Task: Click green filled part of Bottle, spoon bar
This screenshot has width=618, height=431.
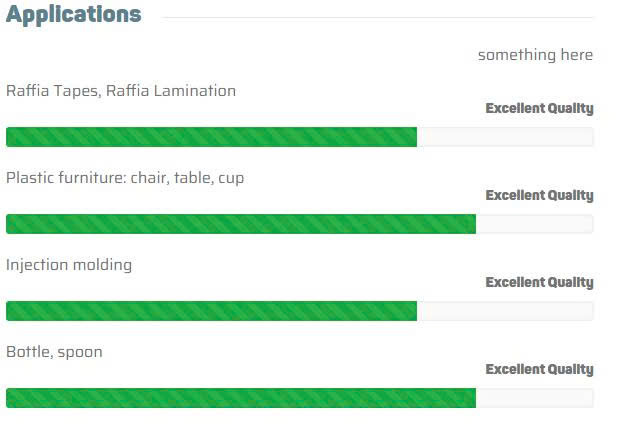Action: pos(240,398)
